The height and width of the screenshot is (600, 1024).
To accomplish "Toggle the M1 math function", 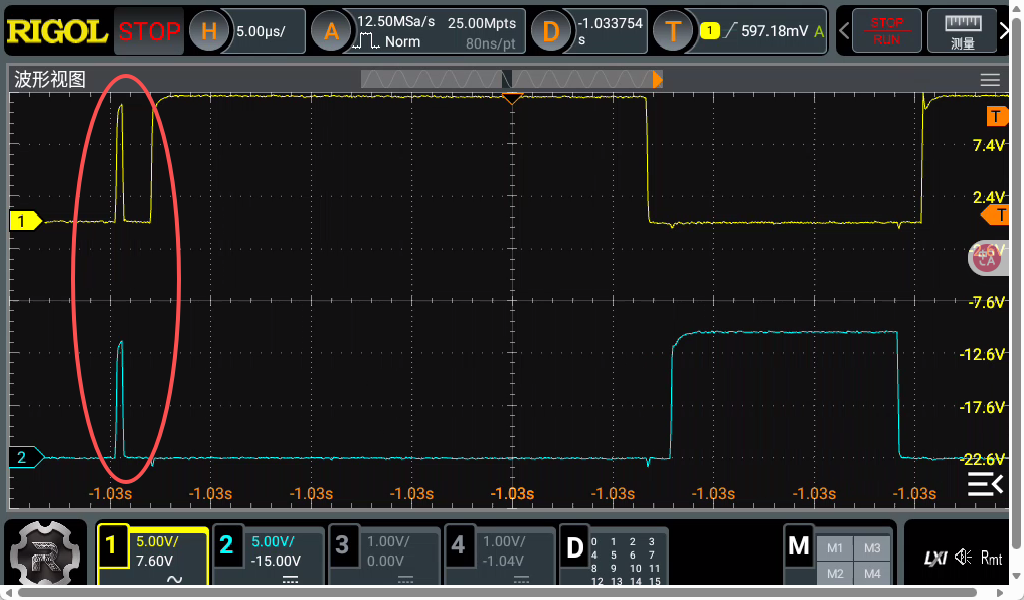I will [x=836, y=547].
